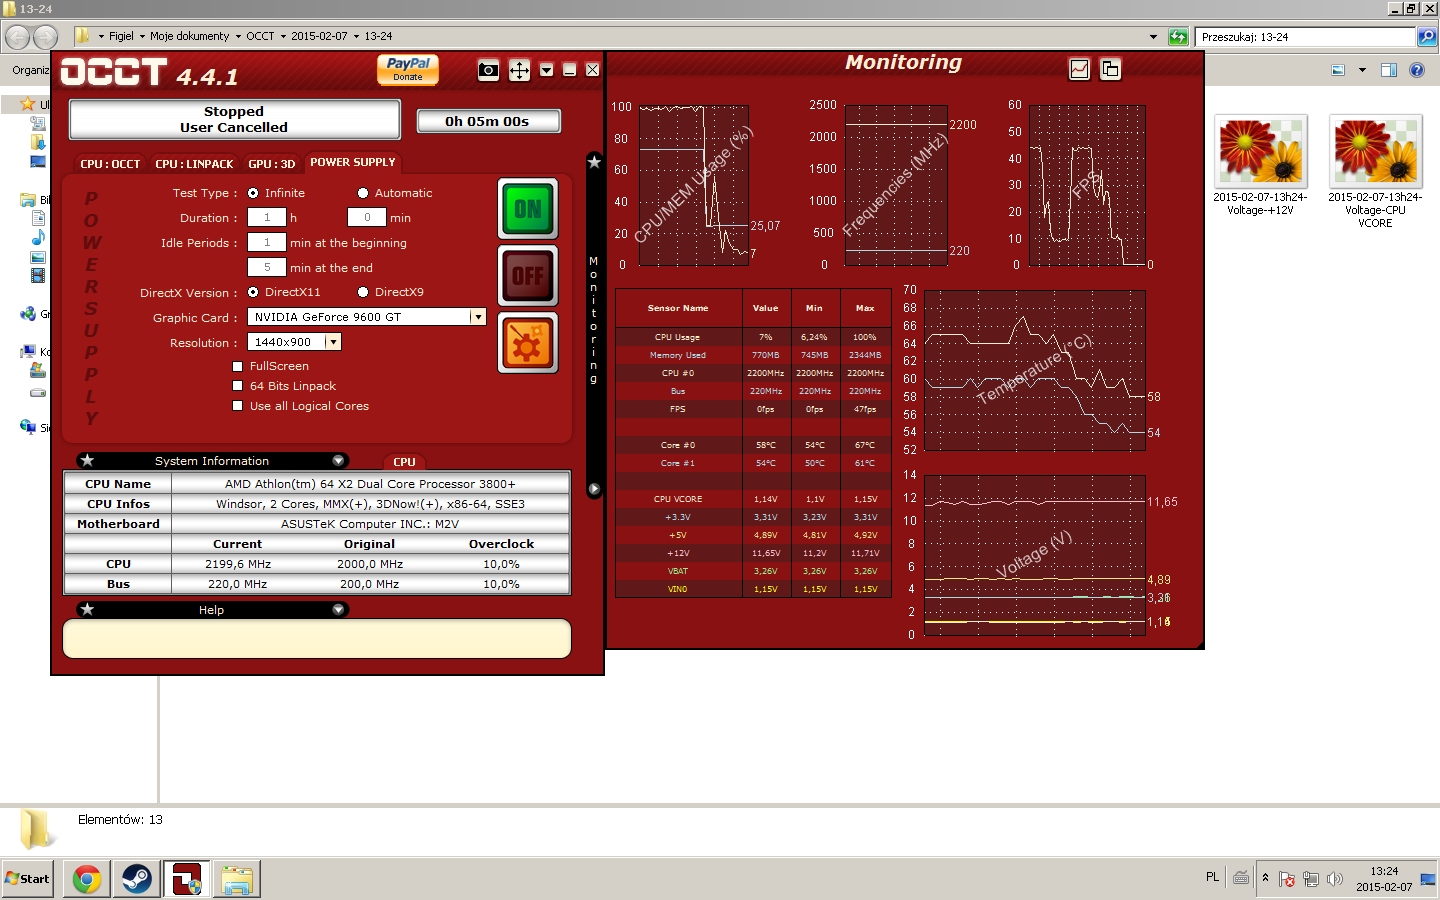Image resolution: width=1440 pixels, height=900 pixels.
Task: Select the POWER SUPPLY tab
Action: click(x=353, y=162)
